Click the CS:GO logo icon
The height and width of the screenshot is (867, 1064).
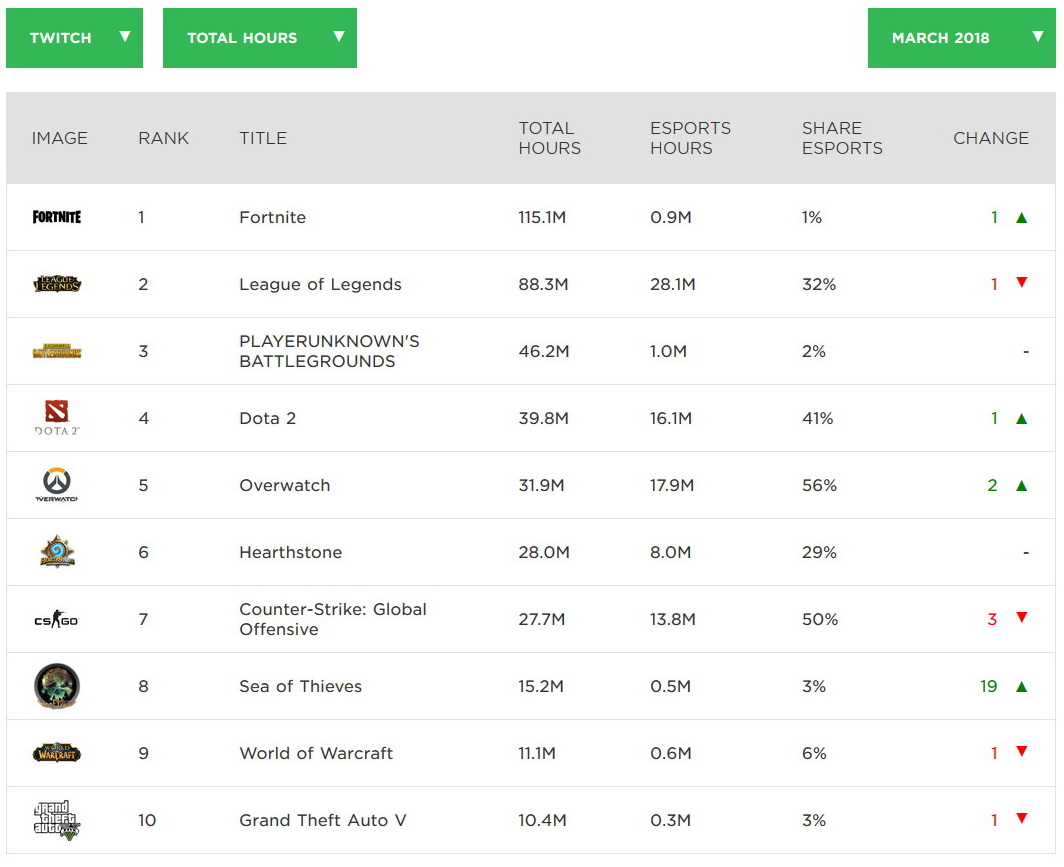[56, 620]
